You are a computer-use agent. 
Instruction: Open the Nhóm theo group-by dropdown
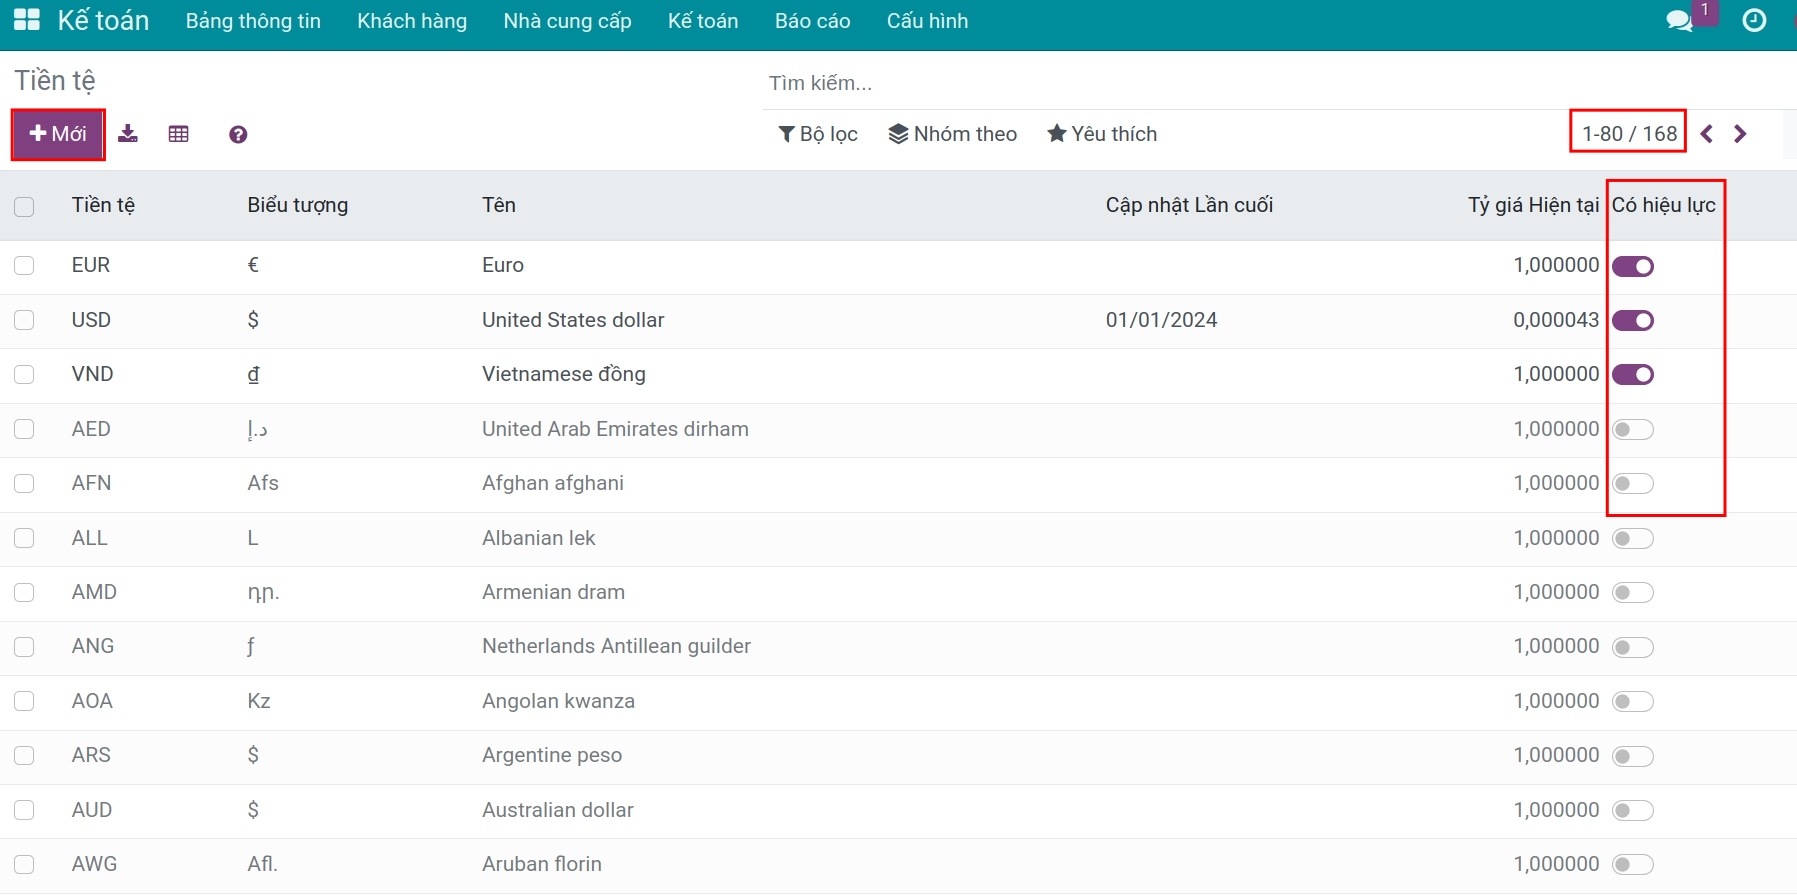click(953, 134)
